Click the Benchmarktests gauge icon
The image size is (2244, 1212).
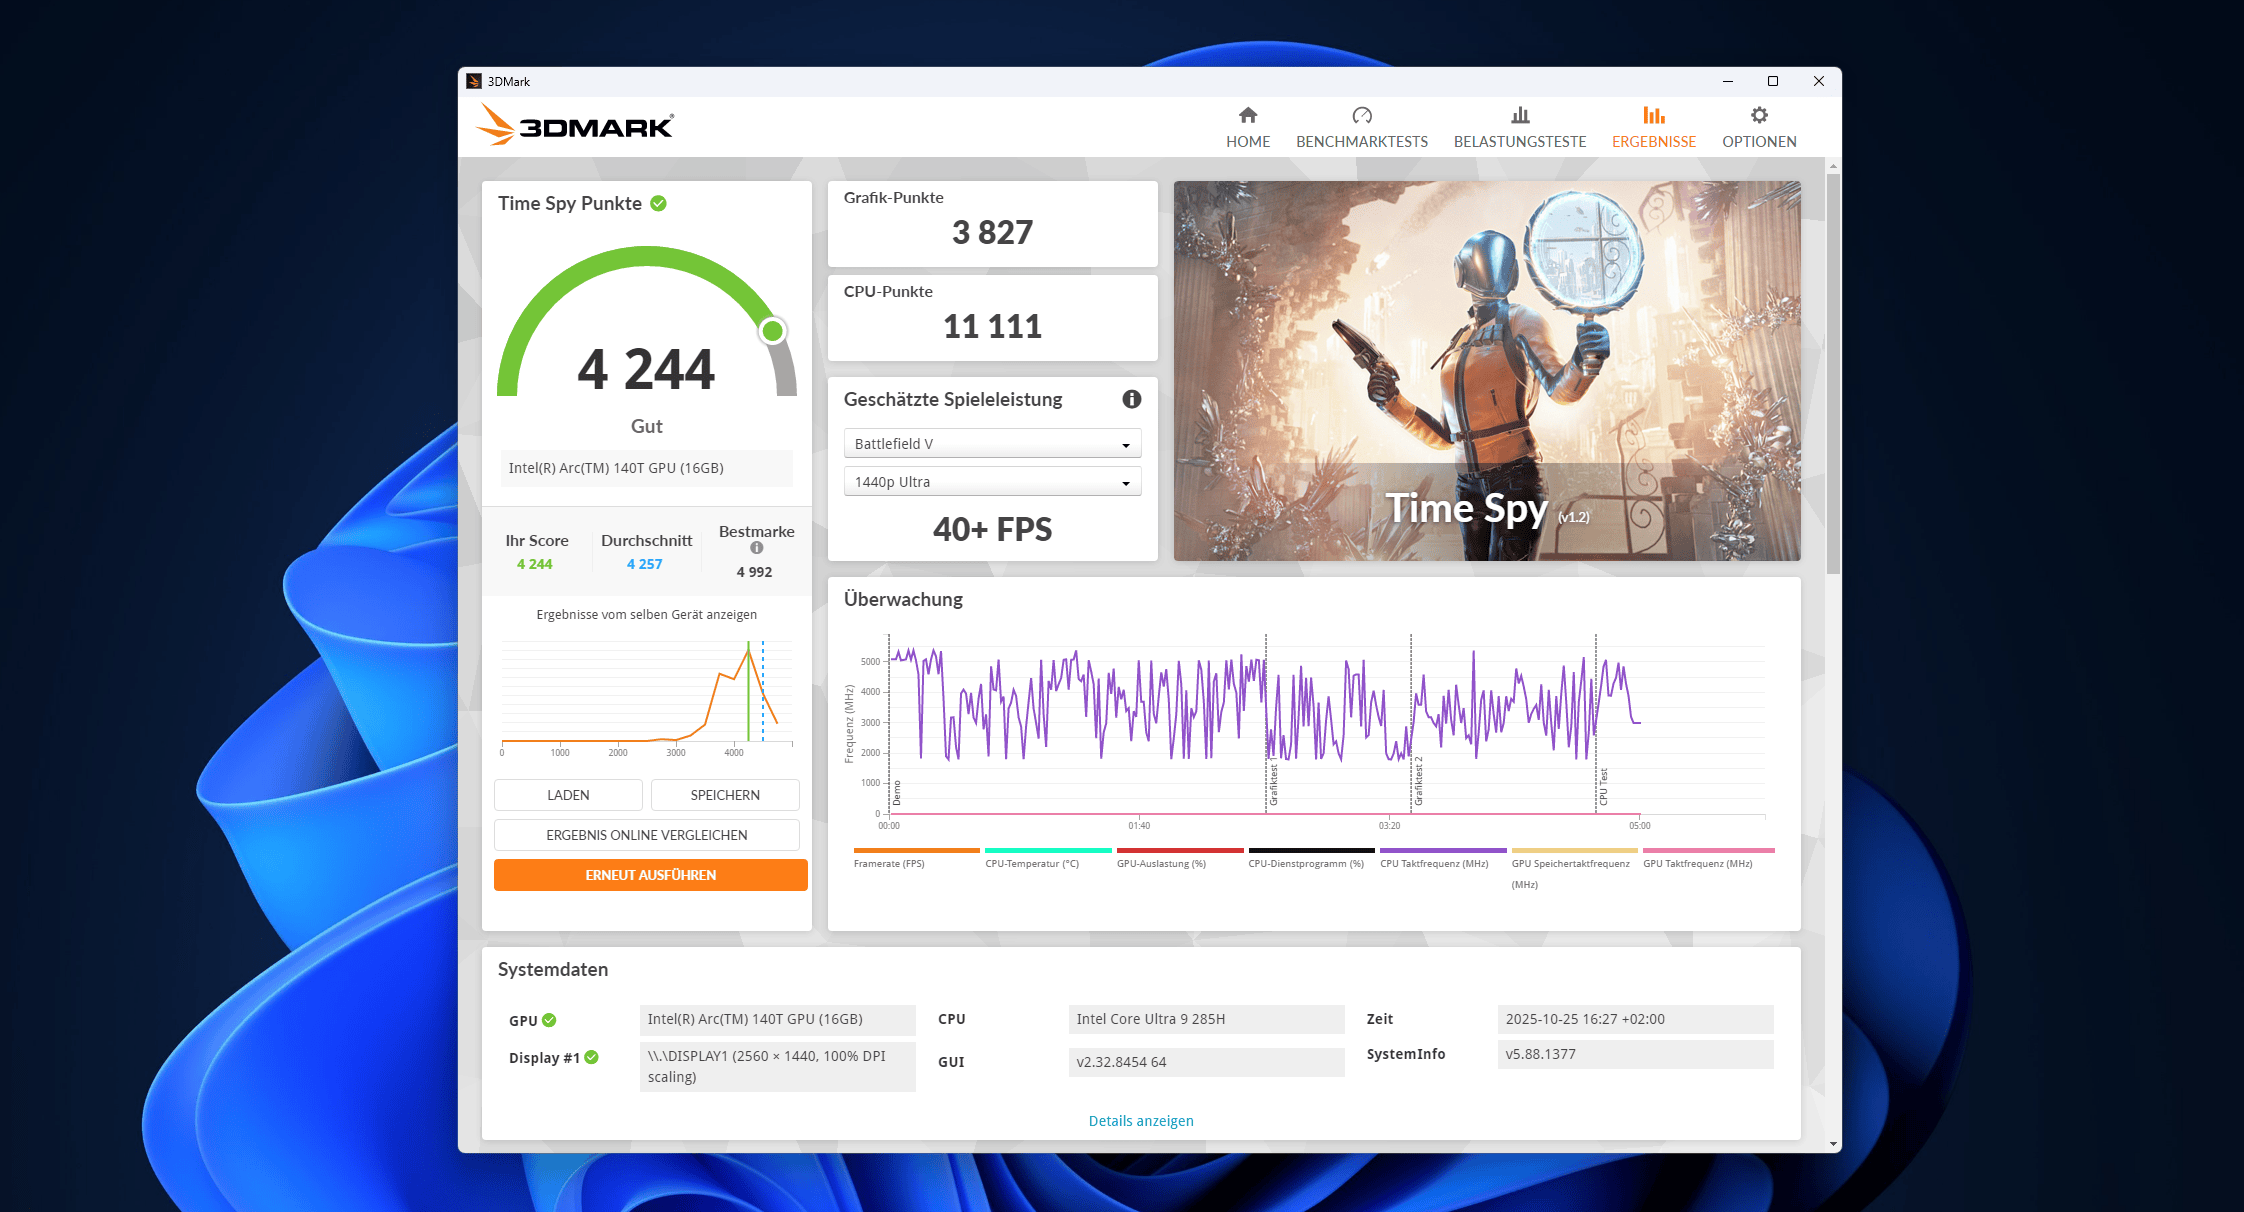click(x=1362, y=115)
